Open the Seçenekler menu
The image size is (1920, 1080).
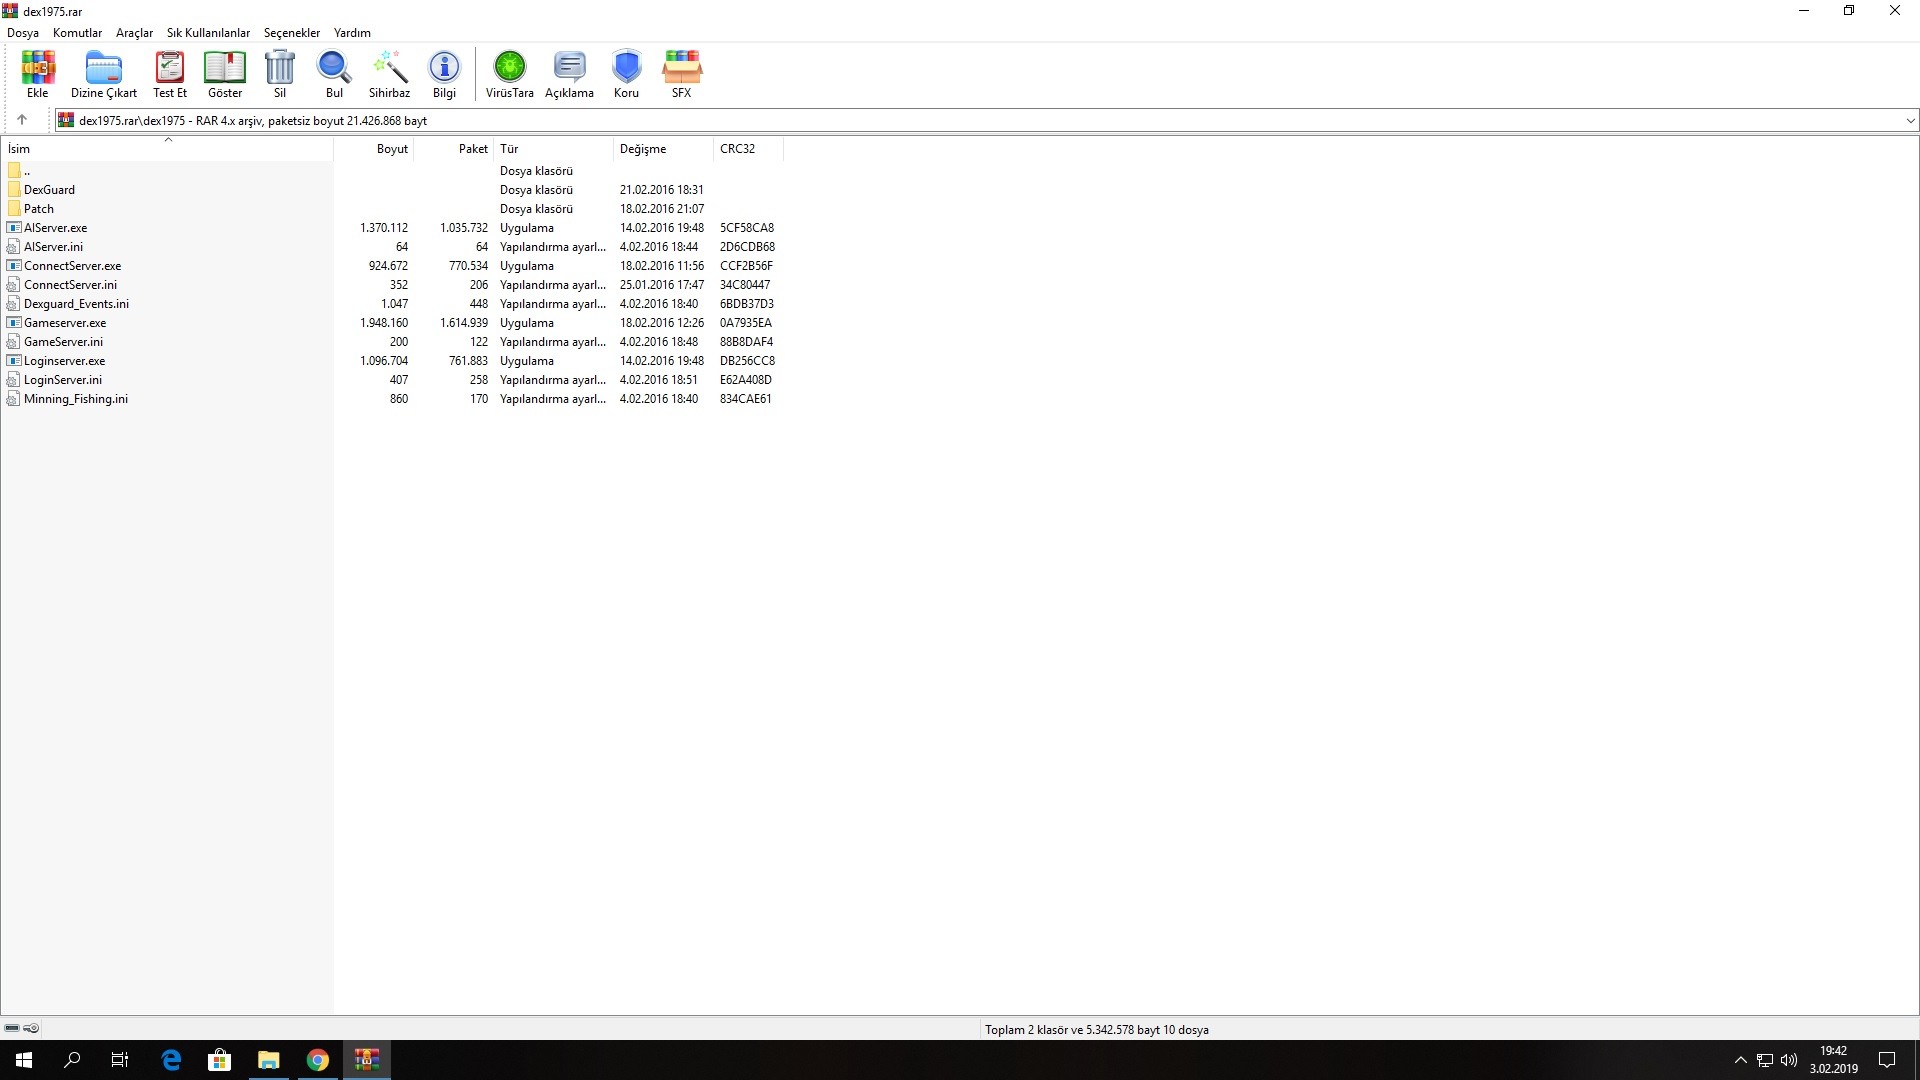[292, 33]
